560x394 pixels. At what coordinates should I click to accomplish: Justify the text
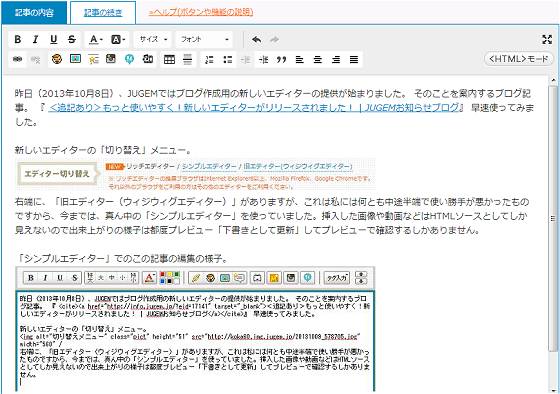(x=354, y=59)
